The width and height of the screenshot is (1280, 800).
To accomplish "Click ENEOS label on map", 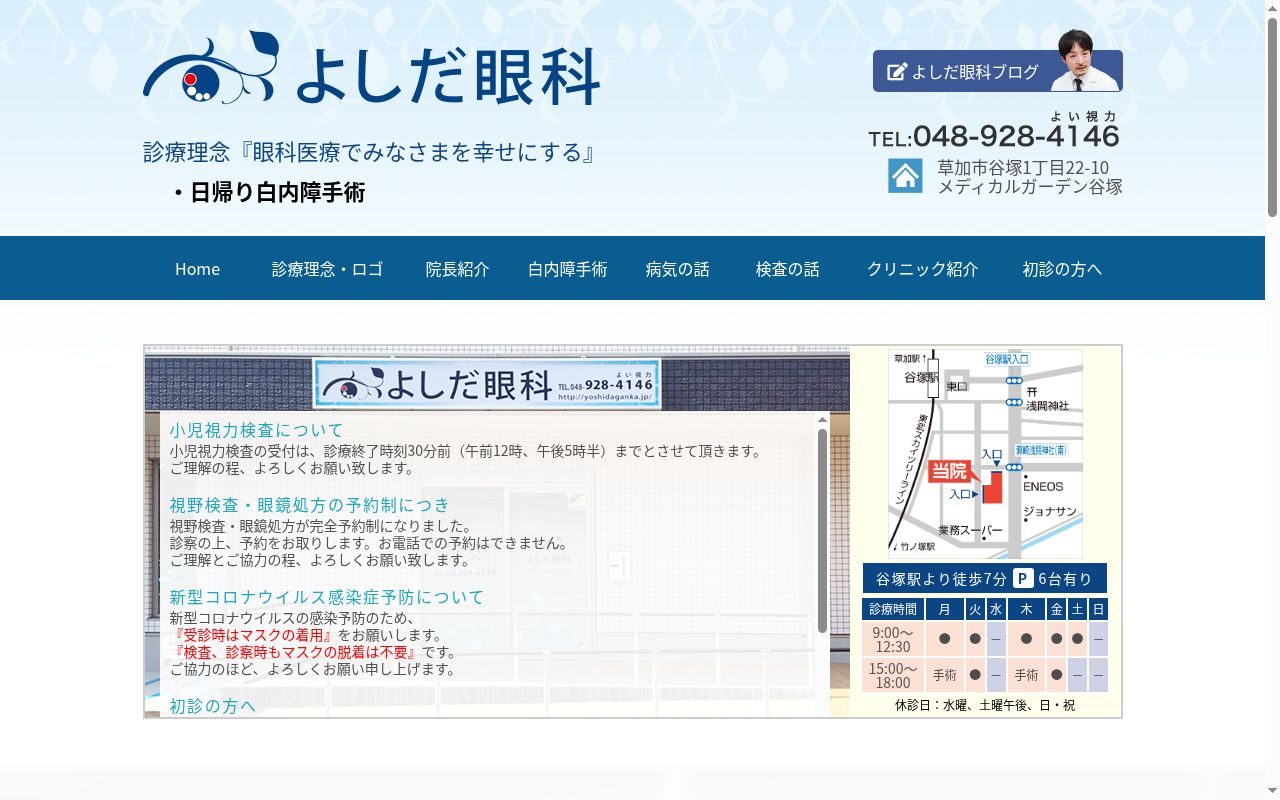I will click(1043, 486).
